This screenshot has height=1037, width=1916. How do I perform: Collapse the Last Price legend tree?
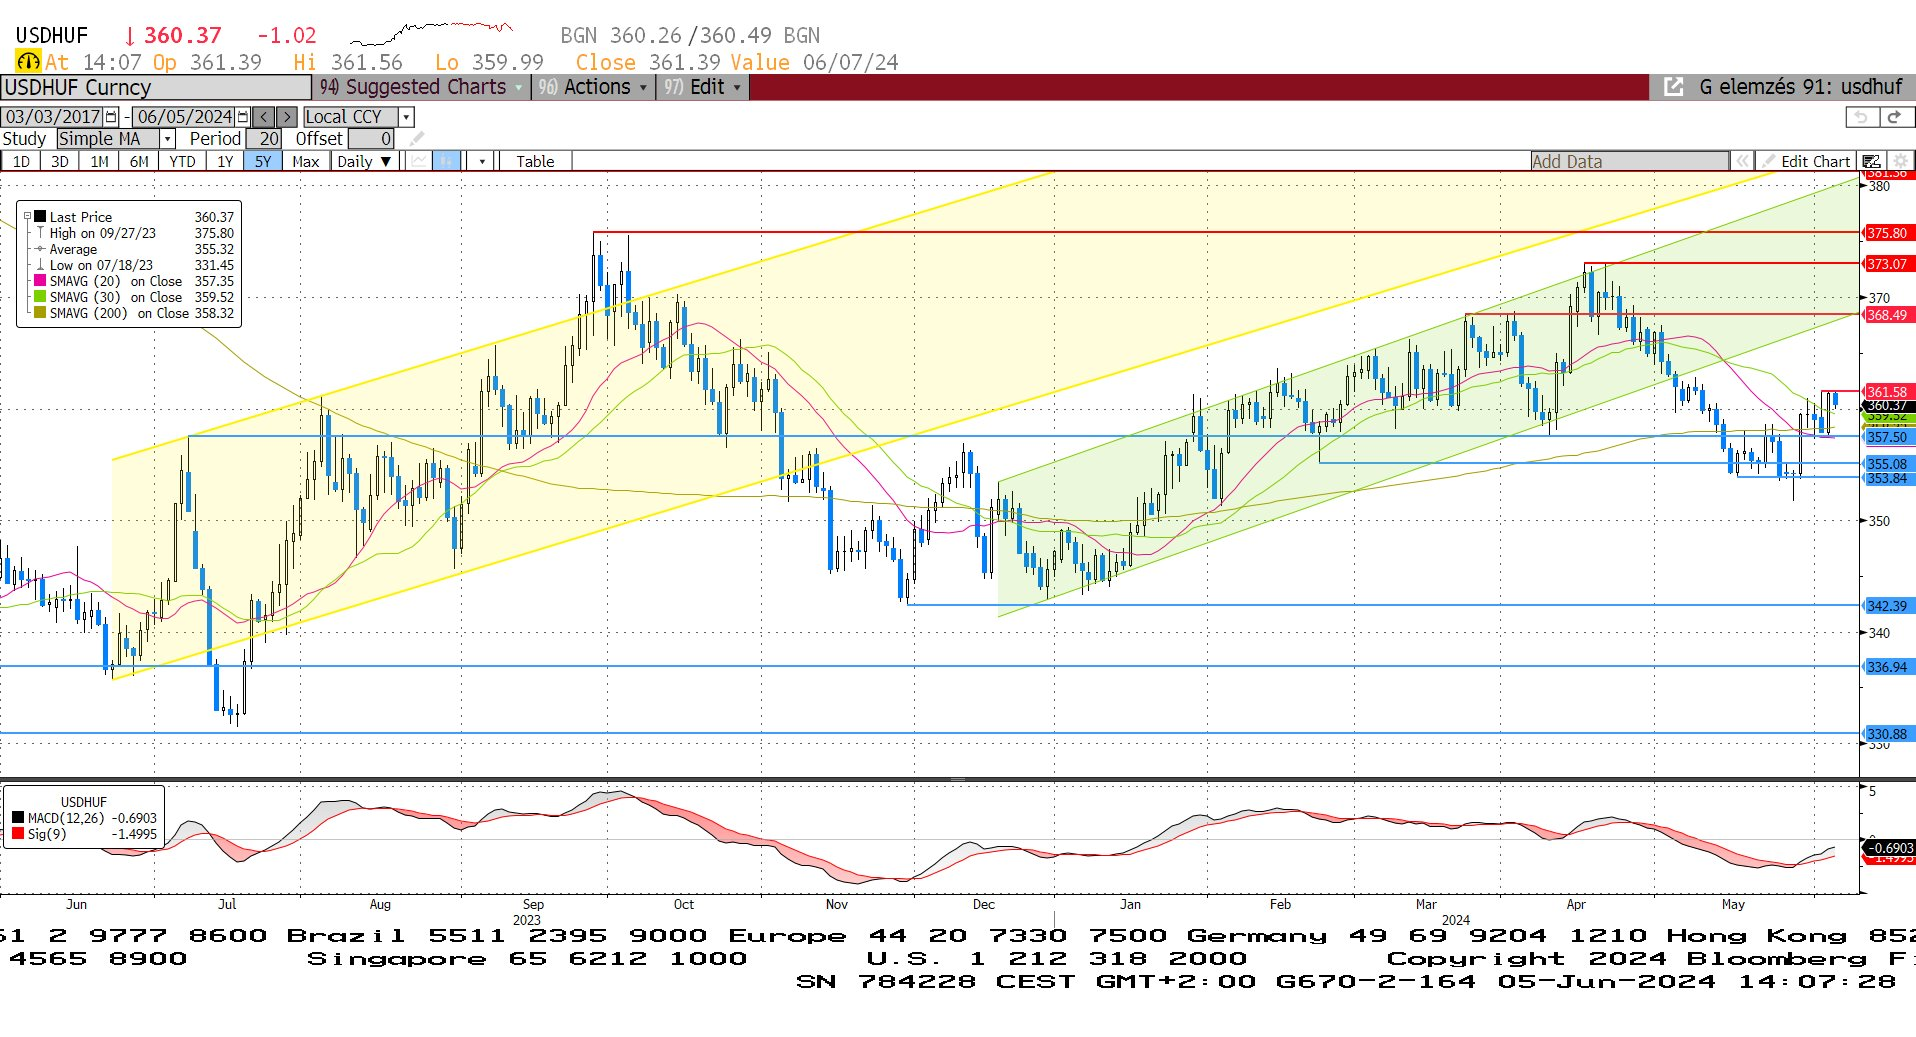(x=28, y=216)
